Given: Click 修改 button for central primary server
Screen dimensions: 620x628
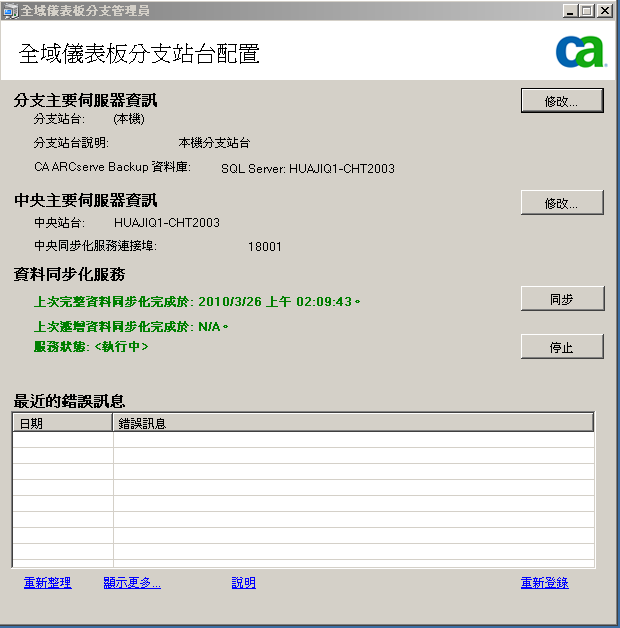Looking at the screenshot, I should (x=562, y=203).
